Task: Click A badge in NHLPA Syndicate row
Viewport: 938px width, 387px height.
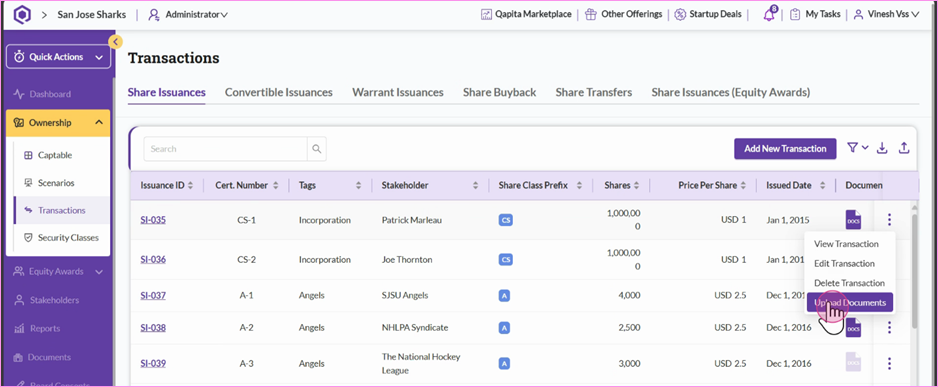Action: (504, 328)
